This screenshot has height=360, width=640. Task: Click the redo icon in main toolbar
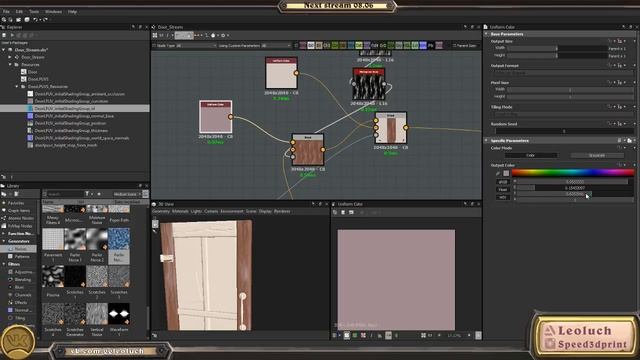pos(44,20)
